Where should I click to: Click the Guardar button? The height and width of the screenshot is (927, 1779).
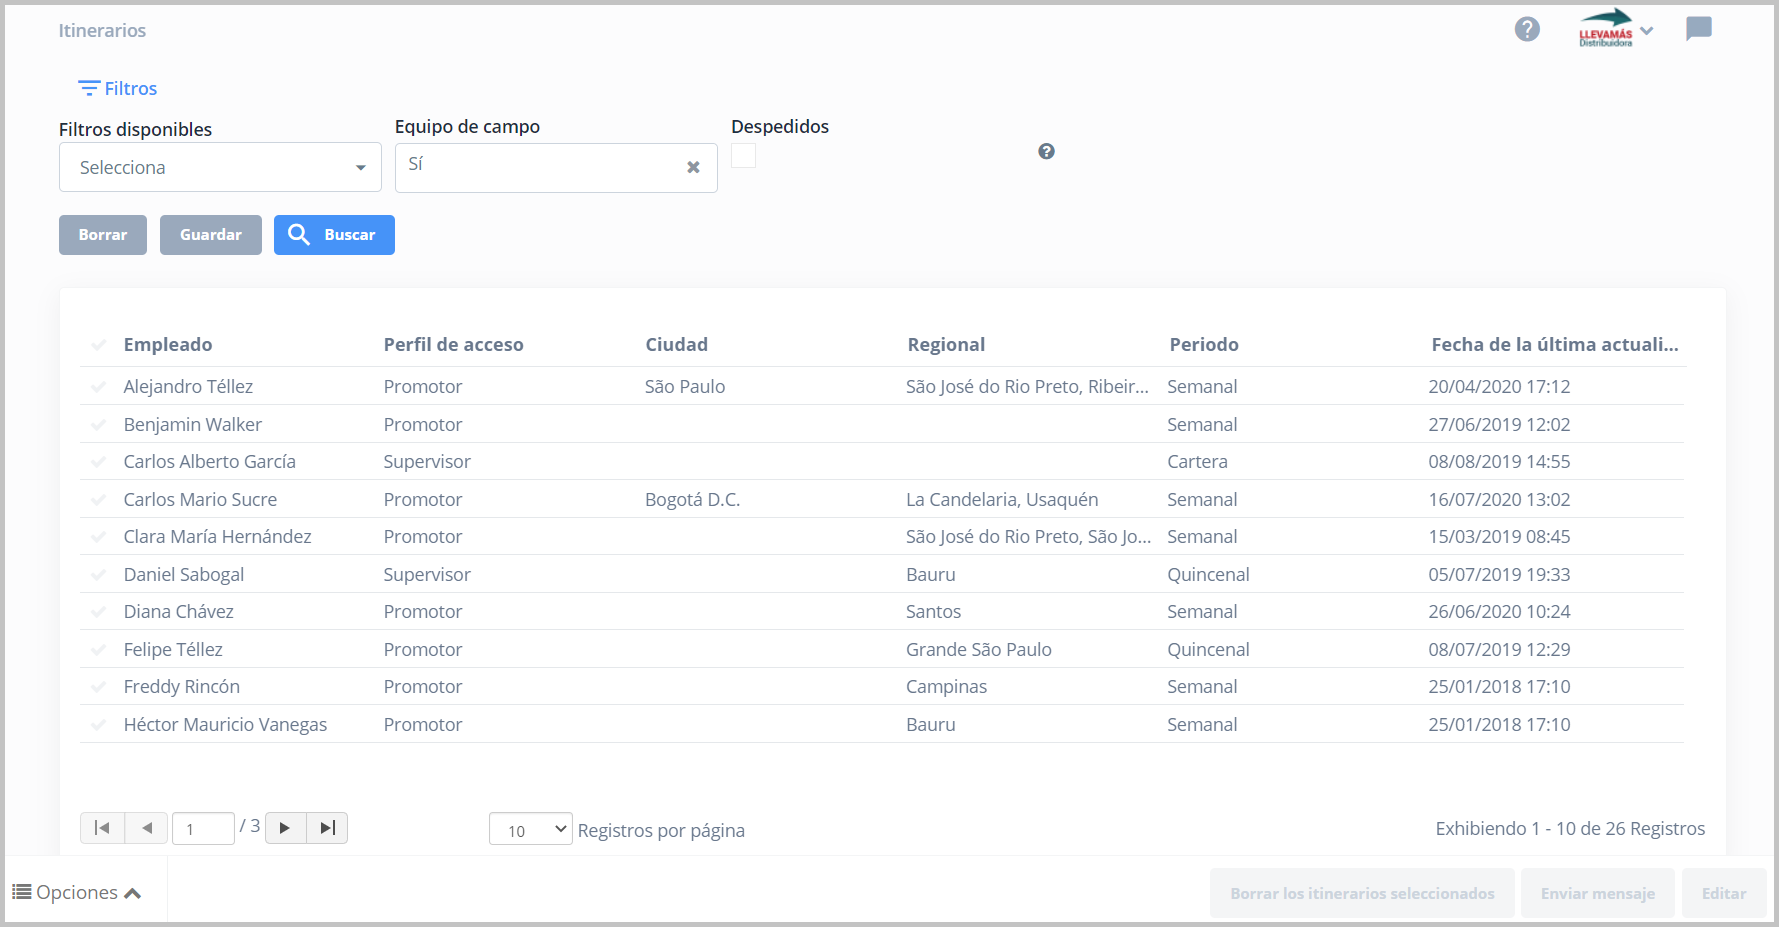210,235
